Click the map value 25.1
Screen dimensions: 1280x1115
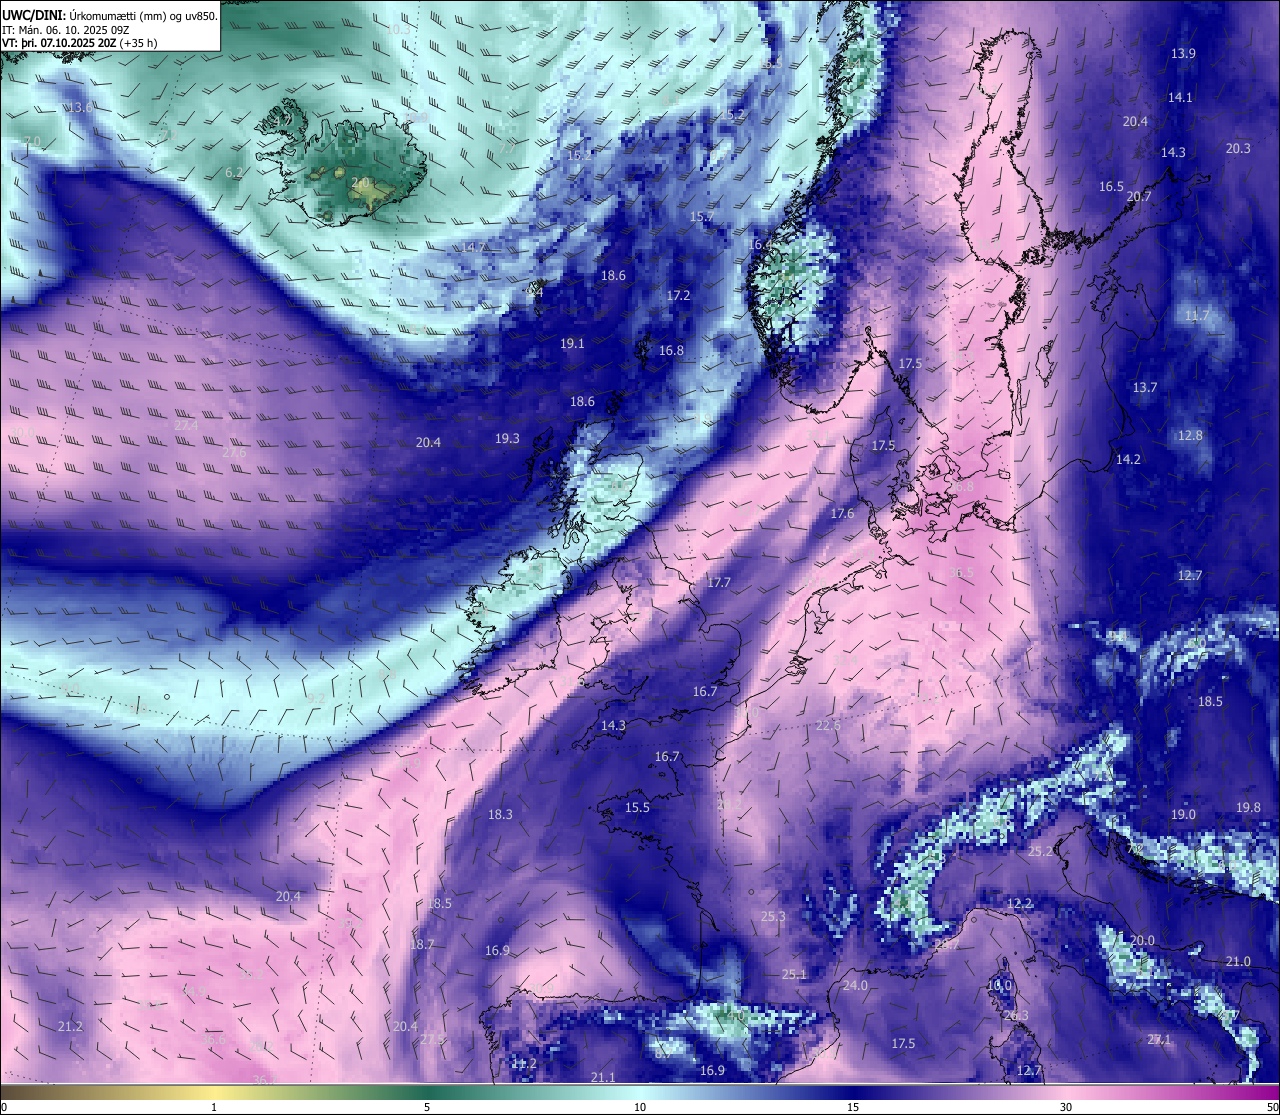coord(794,974)
